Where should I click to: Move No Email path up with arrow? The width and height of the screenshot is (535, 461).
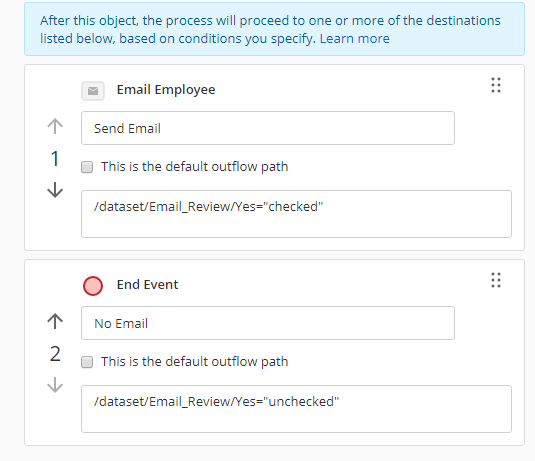pyautogui.click(x=55, y=321)
